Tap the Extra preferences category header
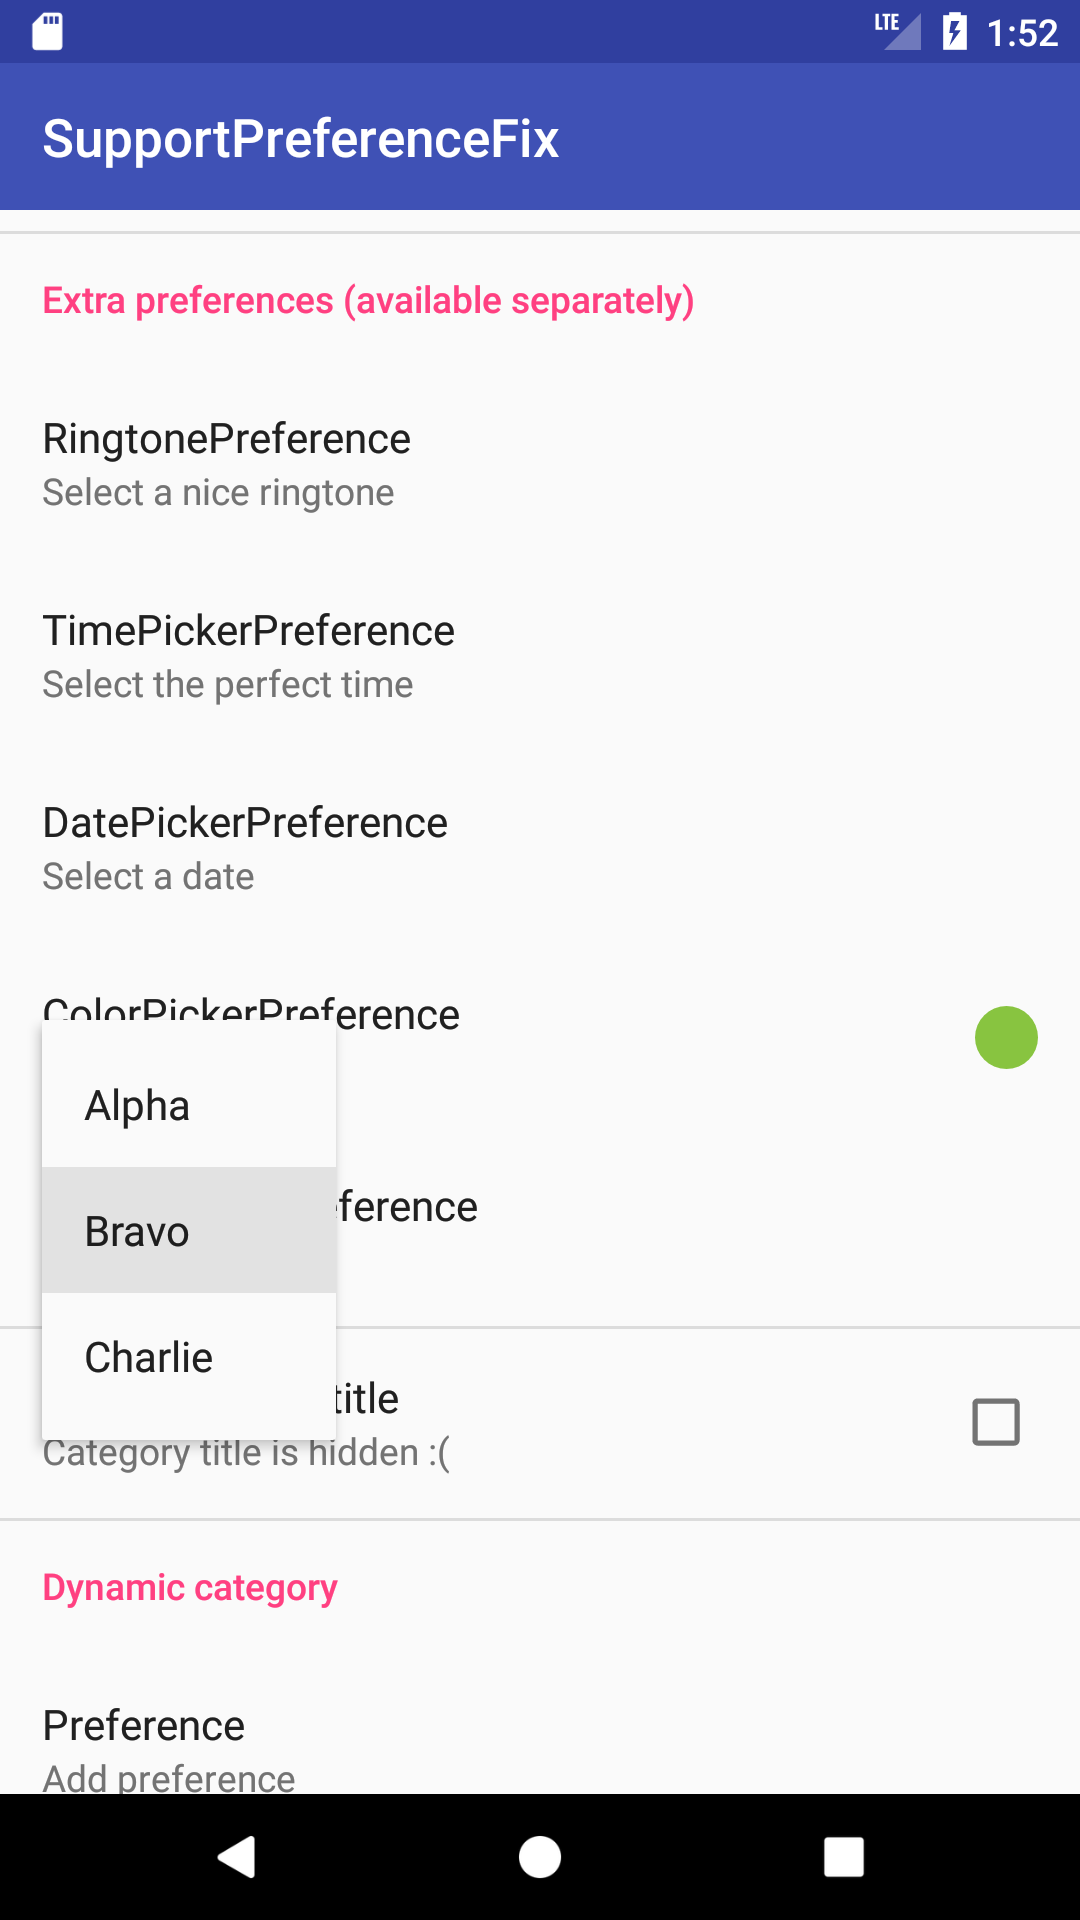Image resolution: width=1080 pixels, height=1920 pixels. coord(368,301)
